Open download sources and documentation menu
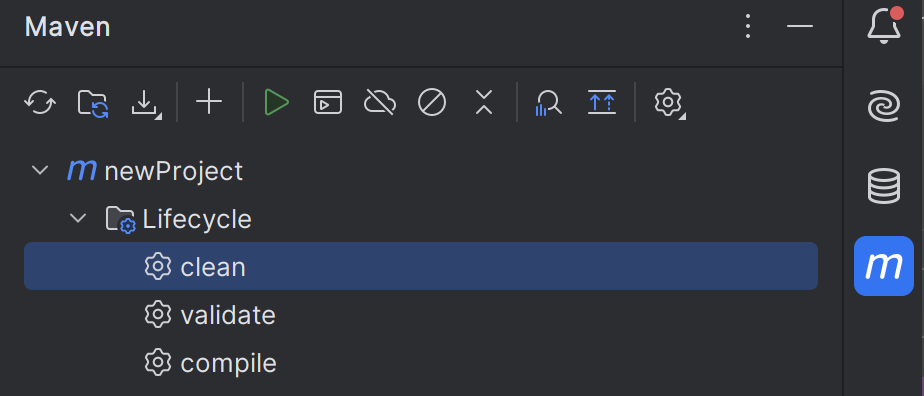The image size is (924, 396). tap(146, 104)
